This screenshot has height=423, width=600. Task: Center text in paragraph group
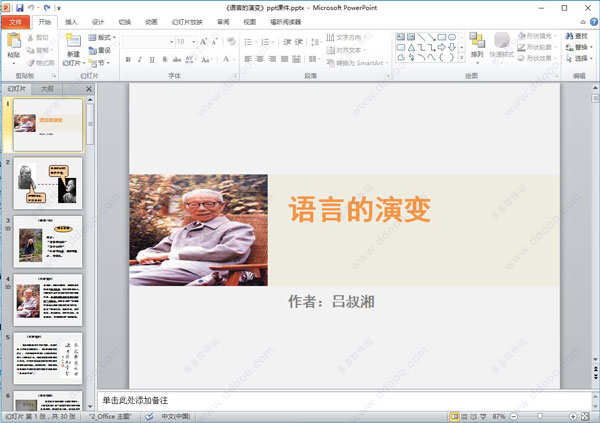pyautogui.click(x=260, y=59)
